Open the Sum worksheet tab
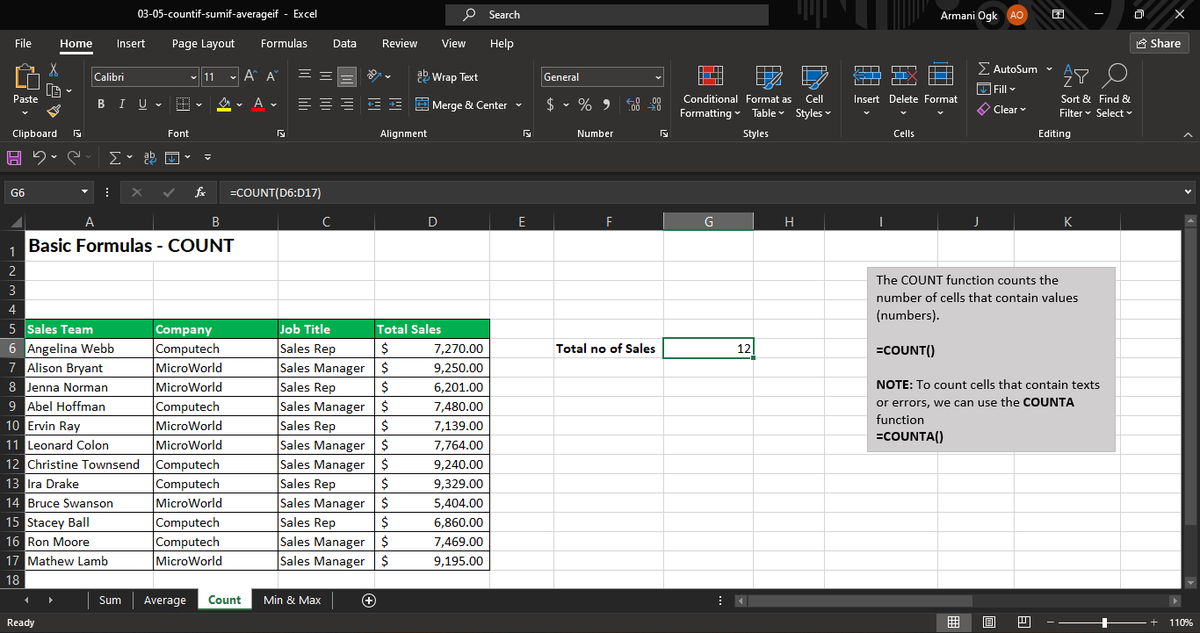The width and height of the screenshot is (1200, 633). (110, 600)
